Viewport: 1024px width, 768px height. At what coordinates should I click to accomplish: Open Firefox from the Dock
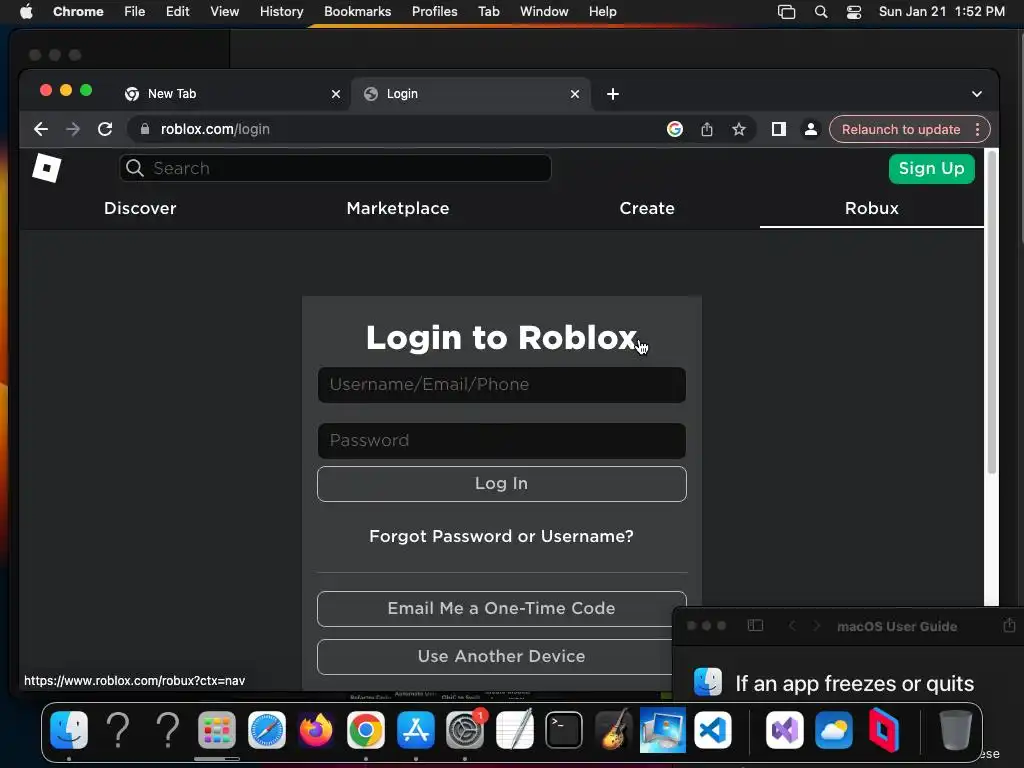pos(316,730)
